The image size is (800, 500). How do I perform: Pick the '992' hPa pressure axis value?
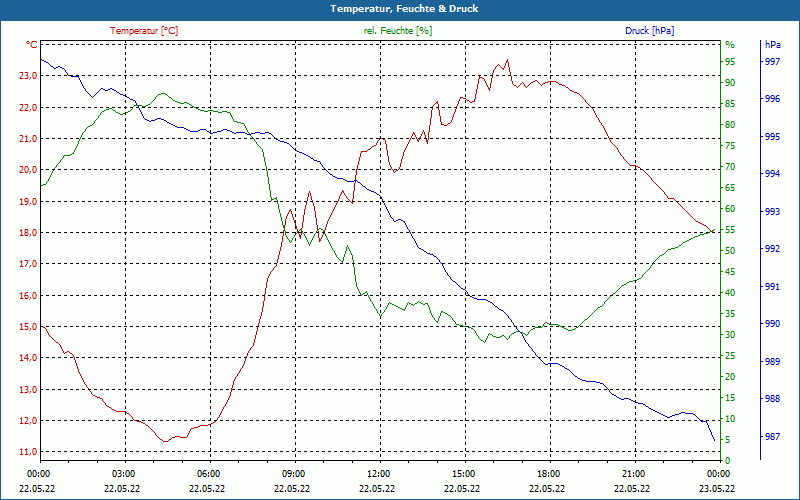point(773,248)
